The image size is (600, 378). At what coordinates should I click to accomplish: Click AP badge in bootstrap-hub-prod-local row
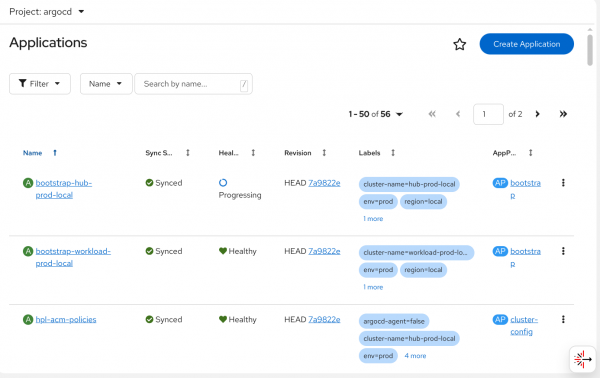[x=500, y=183]
